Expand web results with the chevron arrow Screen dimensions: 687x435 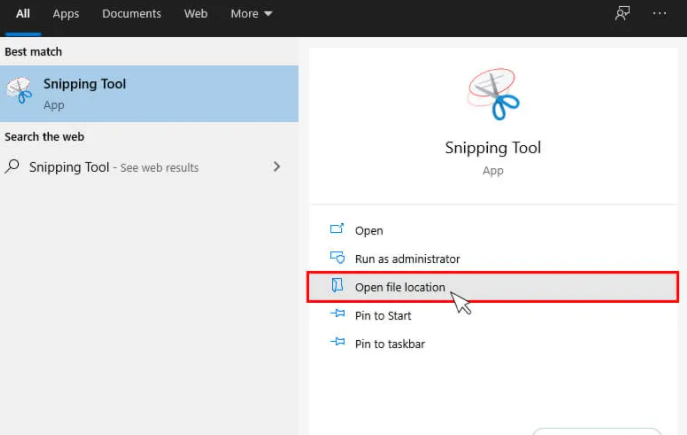[276, 166]
